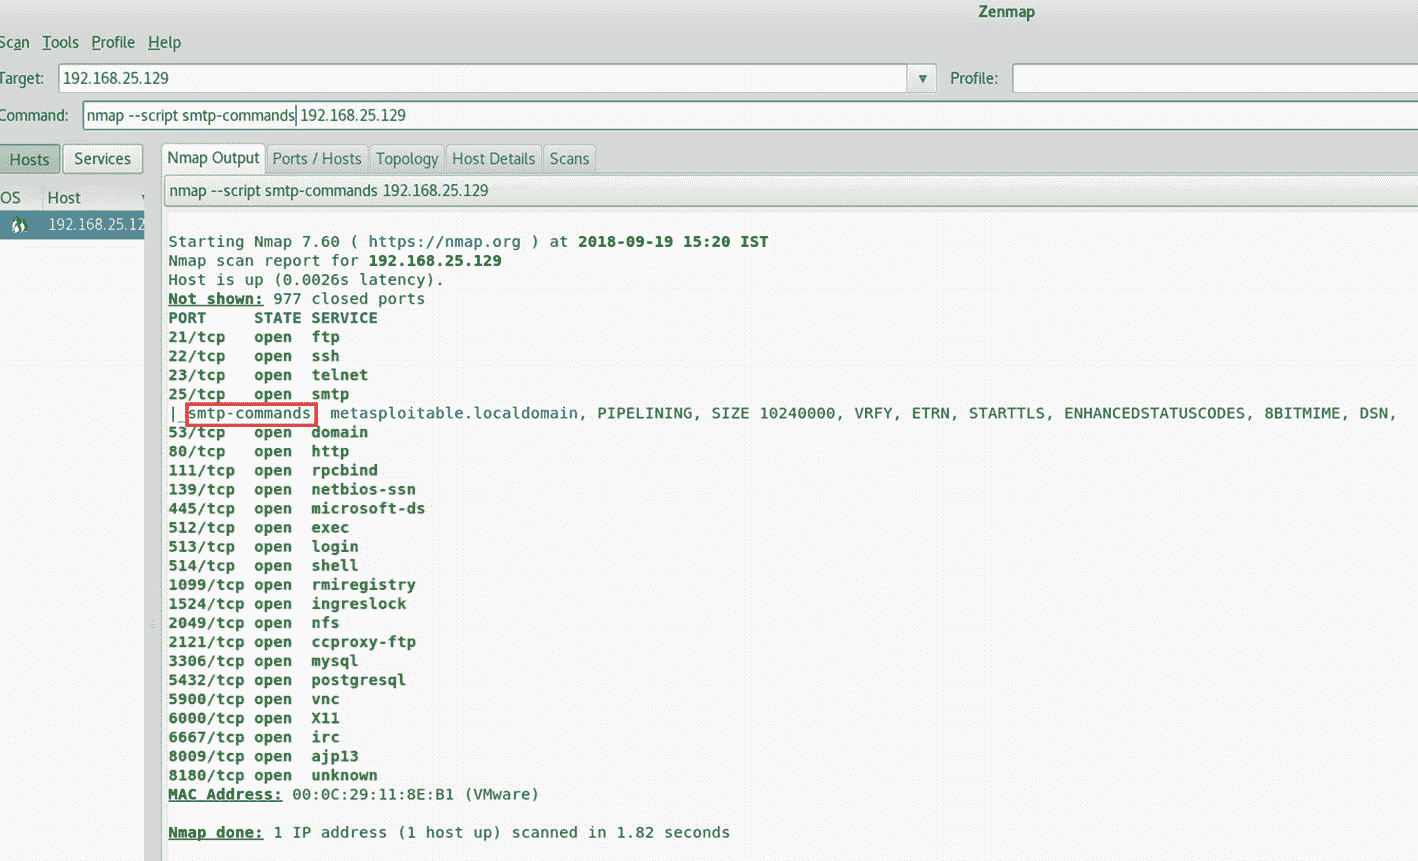Viewport: 1418px width, 861px height.
Task: Click the '445/tcp open microsoft-ds' line
Action: click(297, 508)
